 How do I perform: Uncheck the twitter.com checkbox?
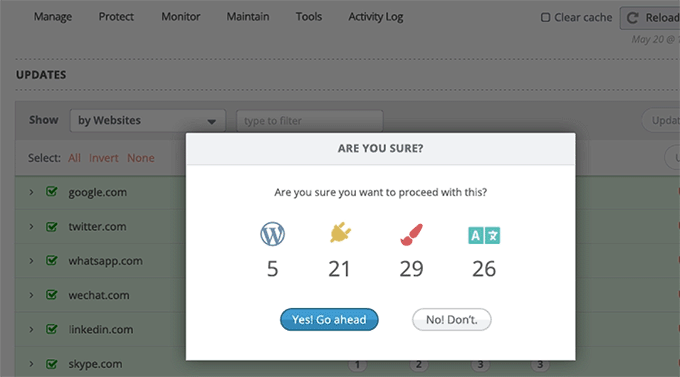(x=52, y=226)
